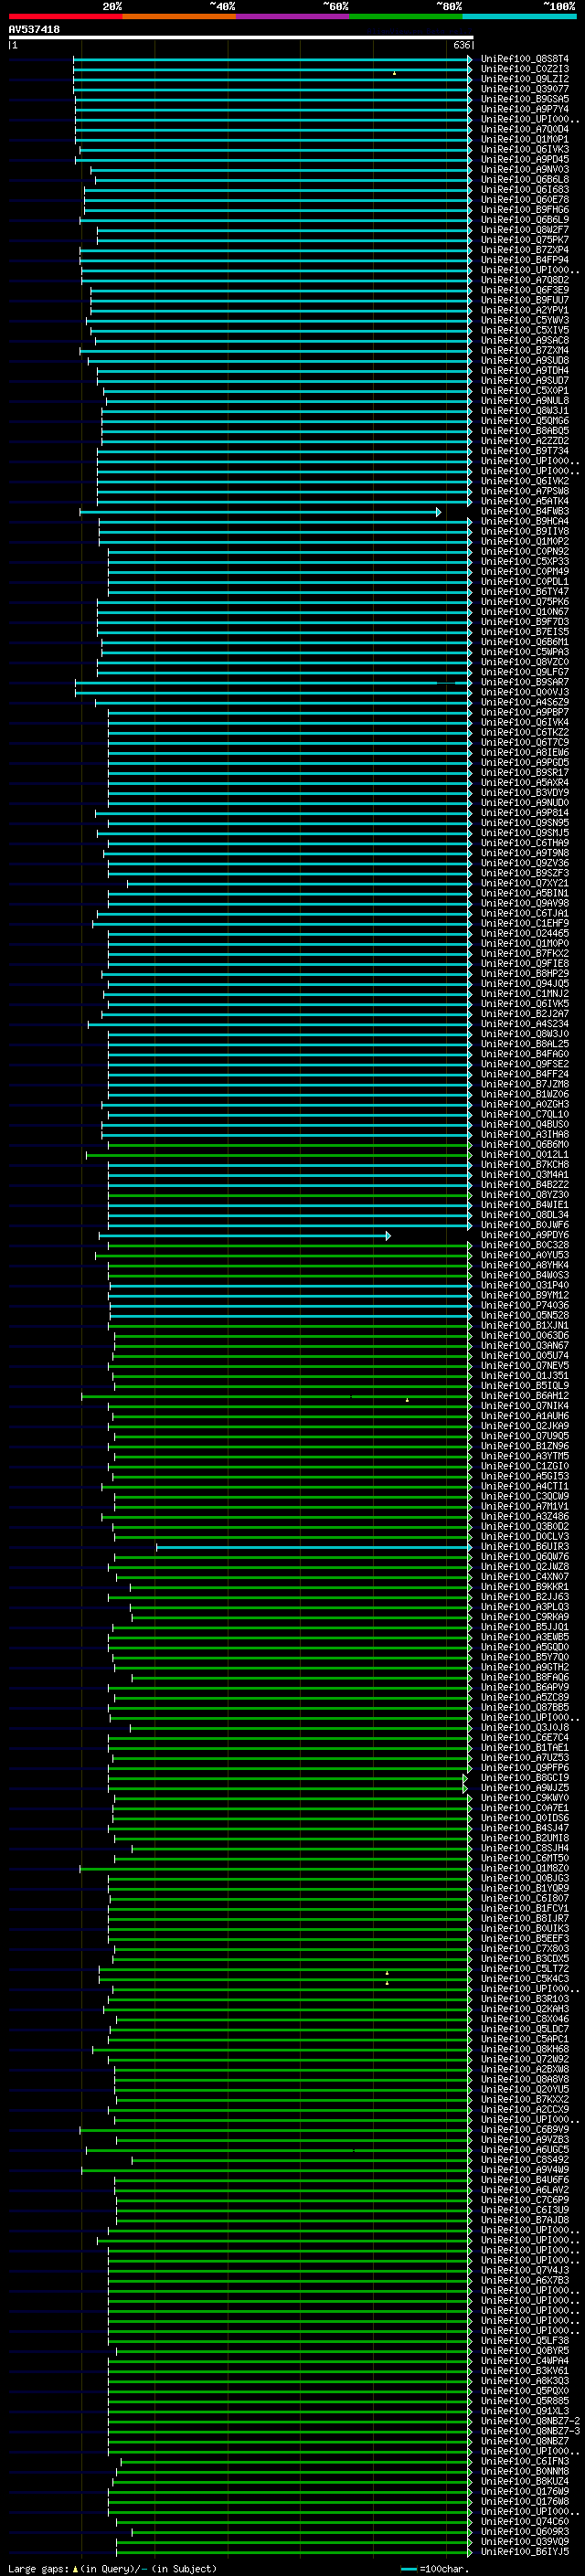
Task: Click the red 20% identity legend bar
Action: (65, 17)
